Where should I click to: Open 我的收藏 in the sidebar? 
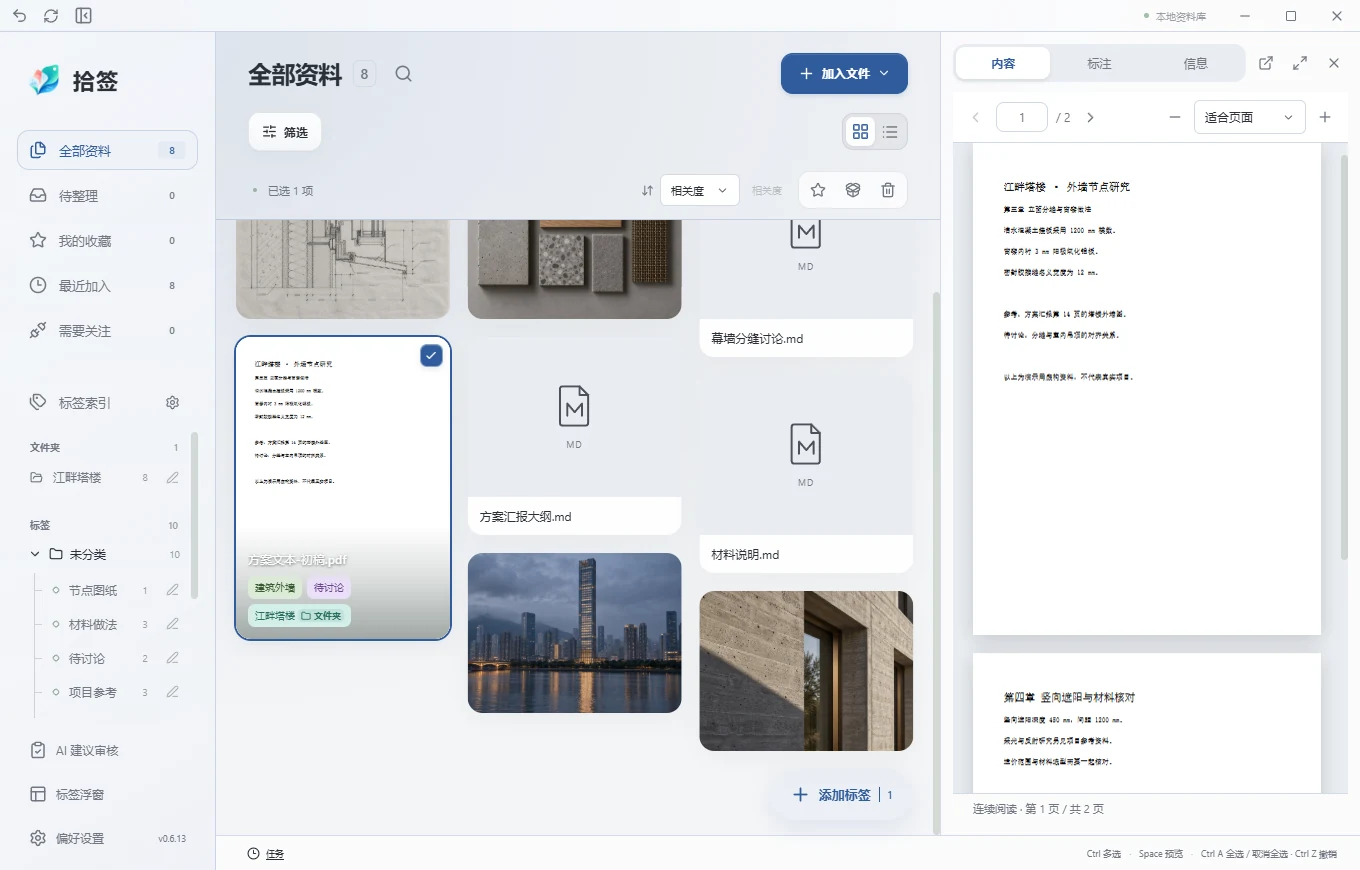107,241
